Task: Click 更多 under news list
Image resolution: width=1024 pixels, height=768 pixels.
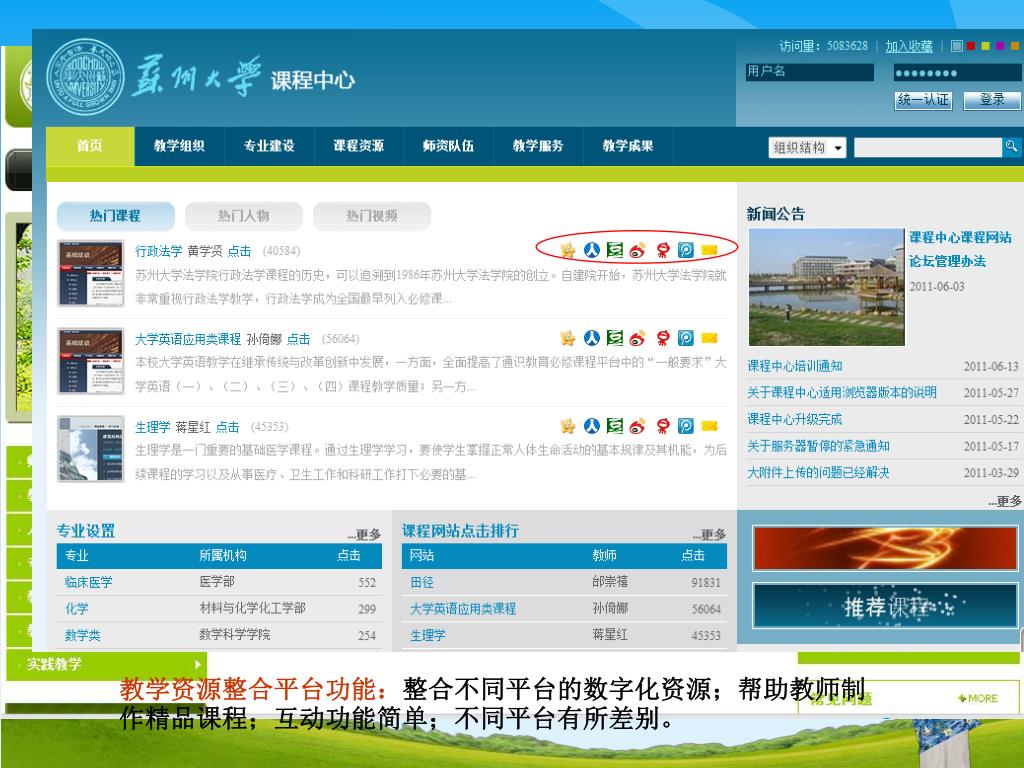Action: 1004,501
